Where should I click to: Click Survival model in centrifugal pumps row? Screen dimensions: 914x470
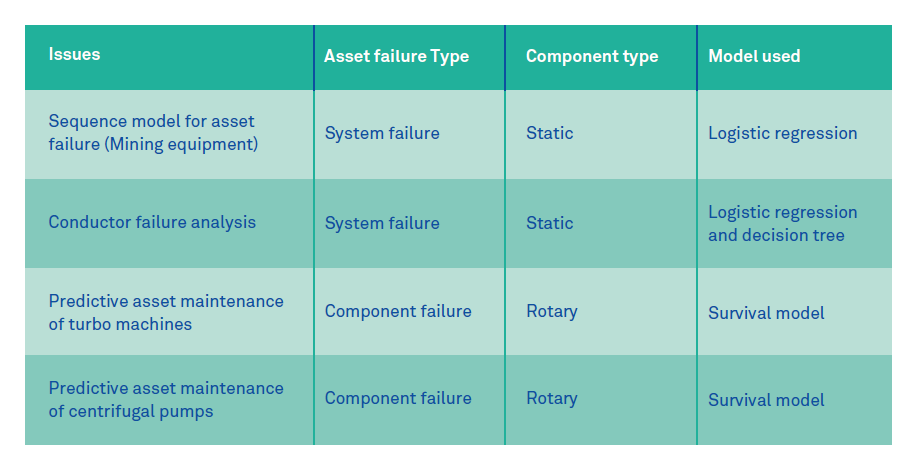(x=767, y=401)
